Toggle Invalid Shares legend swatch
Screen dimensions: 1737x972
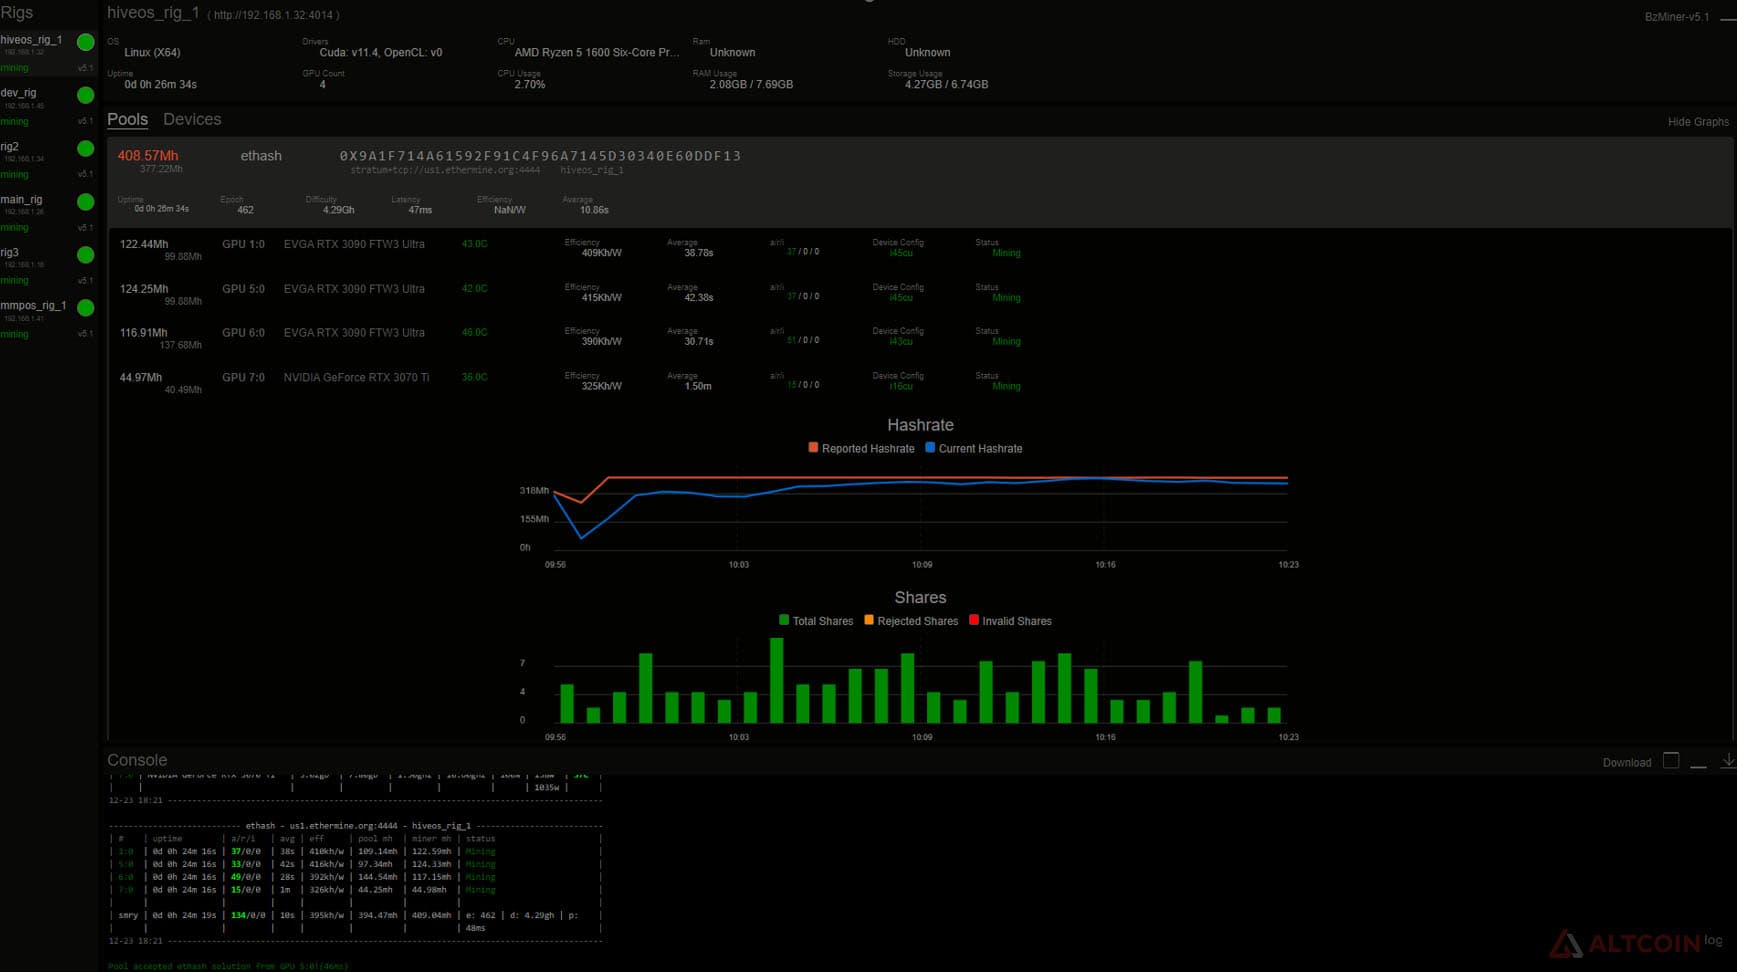[x=974, y=620]
